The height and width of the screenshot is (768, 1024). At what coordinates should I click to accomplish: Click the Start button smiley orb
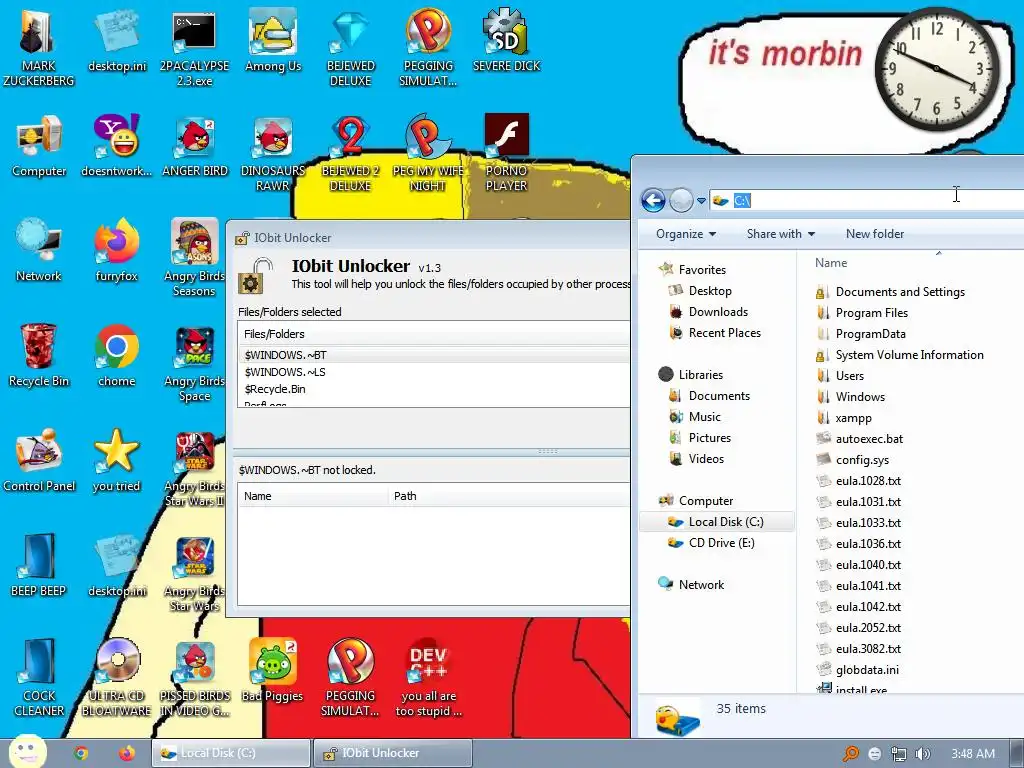pos(27,752)
